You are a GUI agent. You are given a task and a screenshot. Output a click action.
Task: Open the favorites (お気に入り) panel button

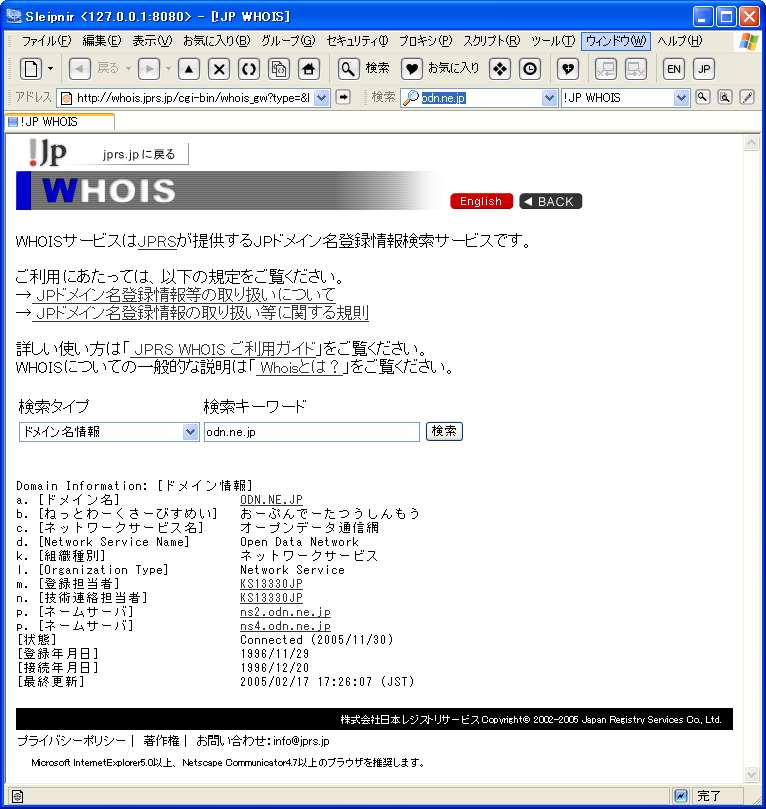pyautogui.click(x=441, y=69)
